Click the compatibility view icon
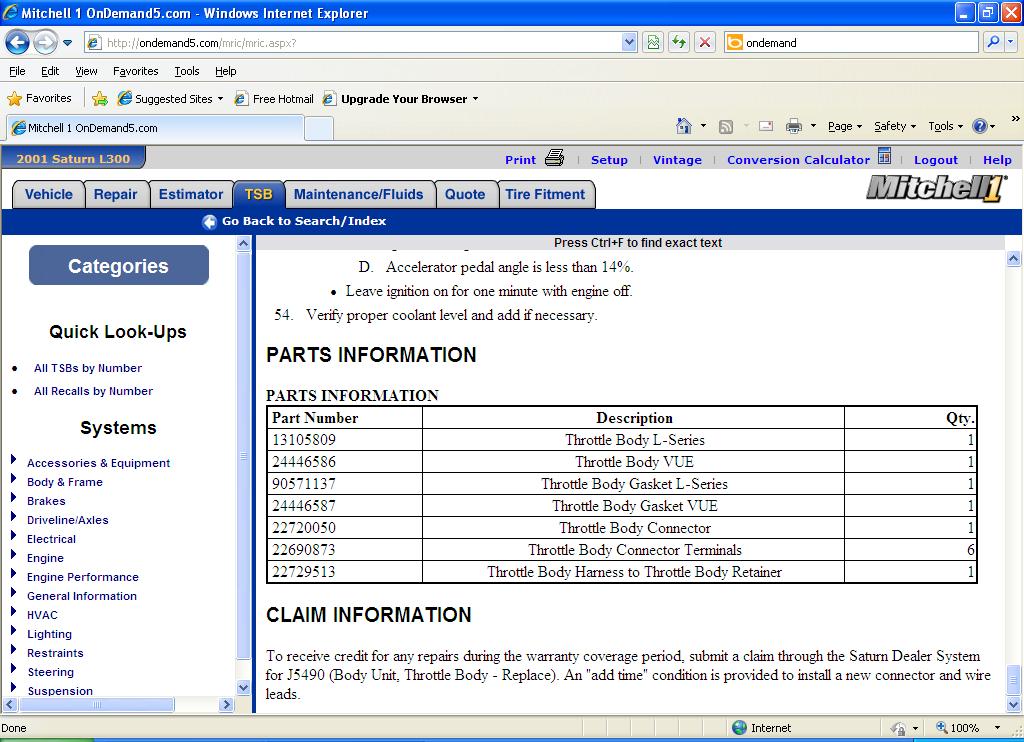 tap(653, 43)
